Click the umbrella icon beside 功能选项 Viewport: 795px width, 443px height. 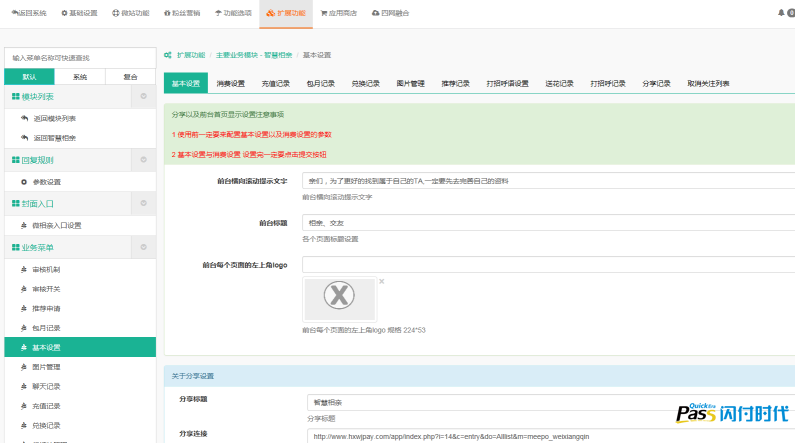(x=218, y=13)
